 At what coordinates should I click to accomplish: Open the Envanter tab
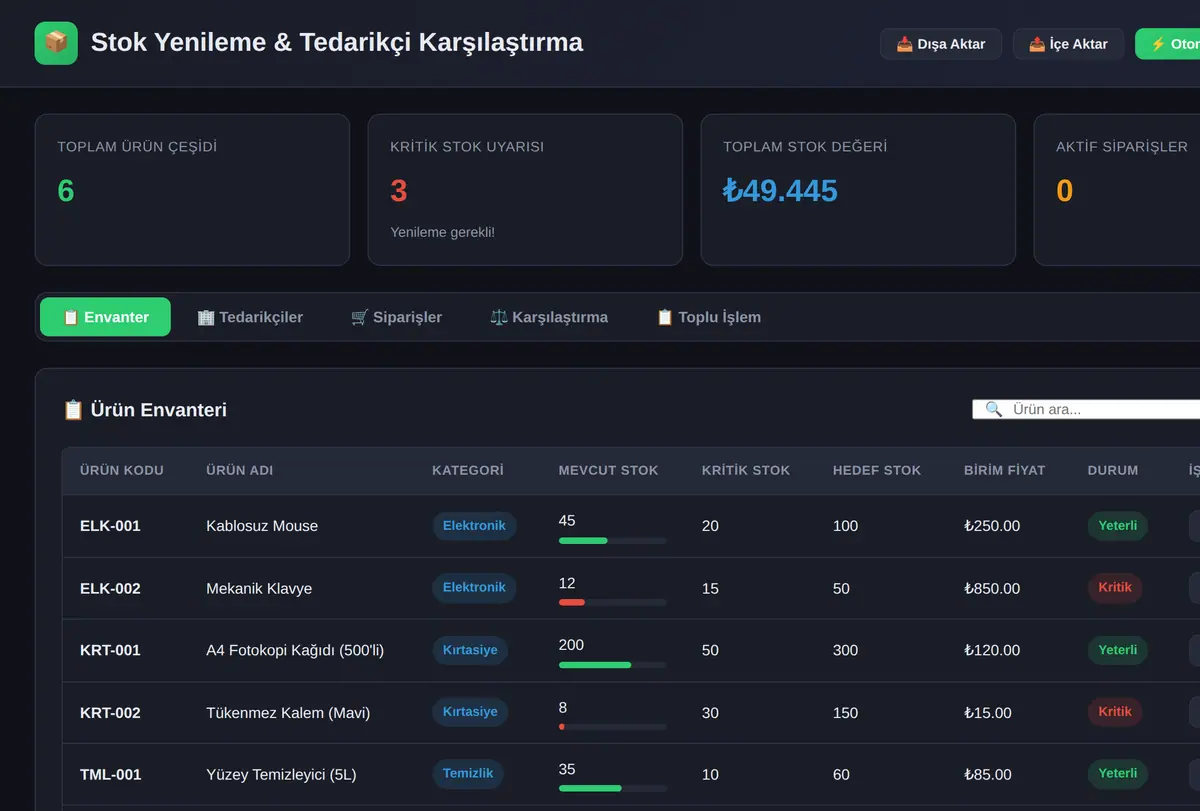coord(105,317)
